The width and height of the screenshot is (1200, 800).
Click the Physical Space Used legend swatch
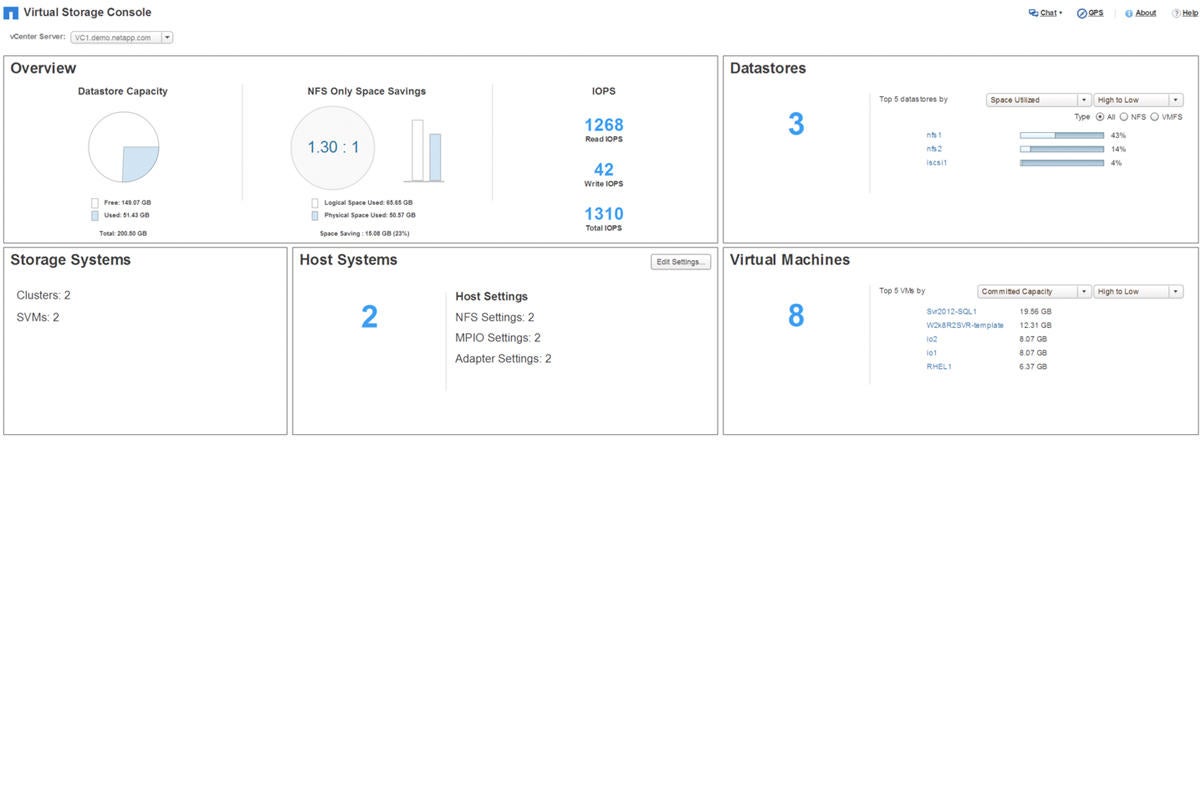[x=315, y=215]
